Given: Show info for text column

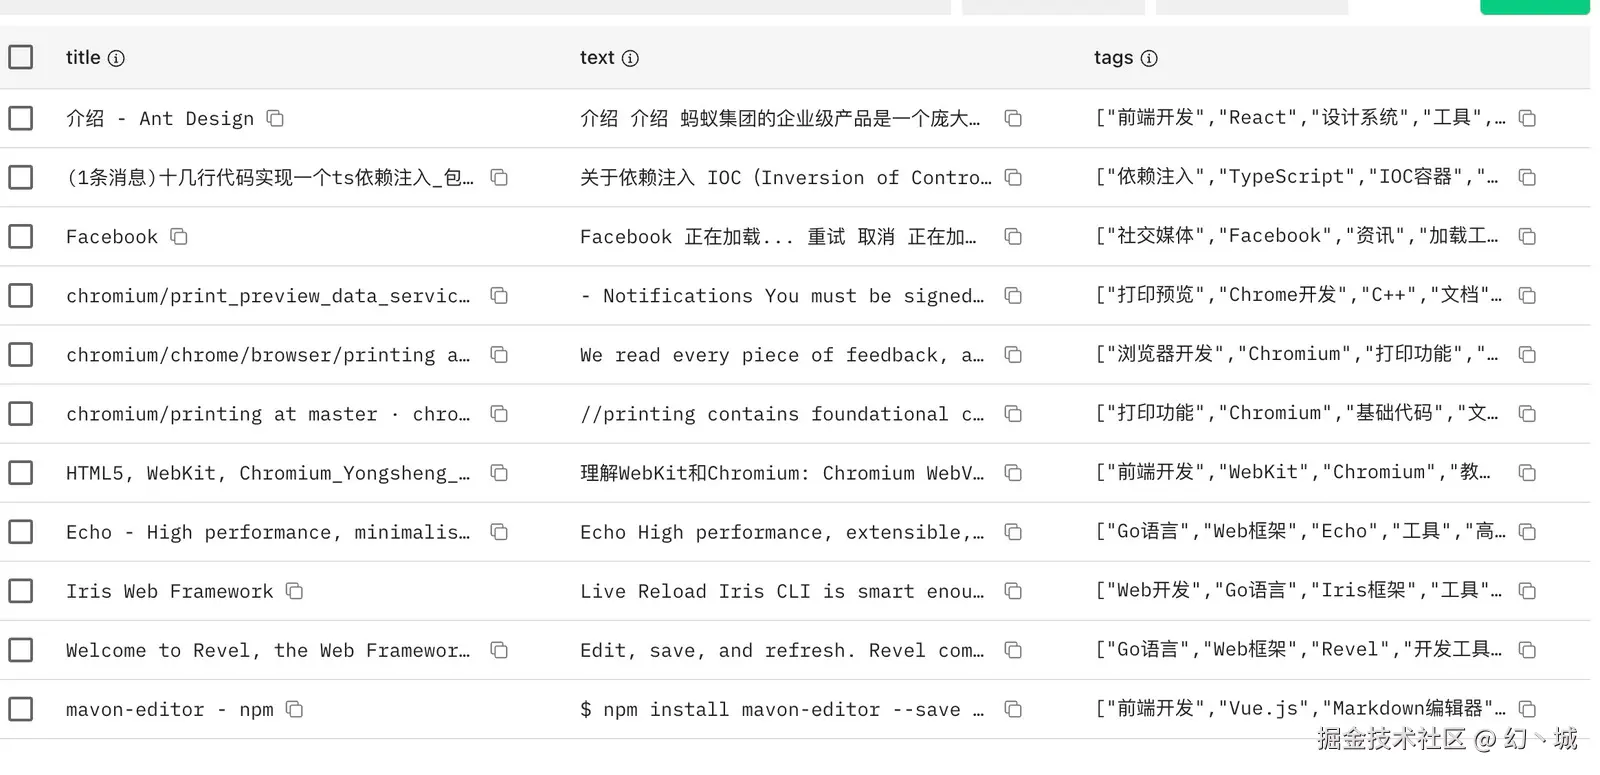Looking at the screenshot, I should 630,58.
